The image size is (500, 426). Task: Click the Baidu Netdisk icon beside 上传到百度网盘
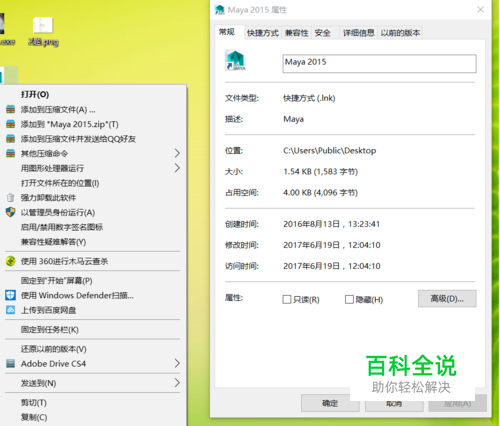pyautogui.click(x=11, y=310)
